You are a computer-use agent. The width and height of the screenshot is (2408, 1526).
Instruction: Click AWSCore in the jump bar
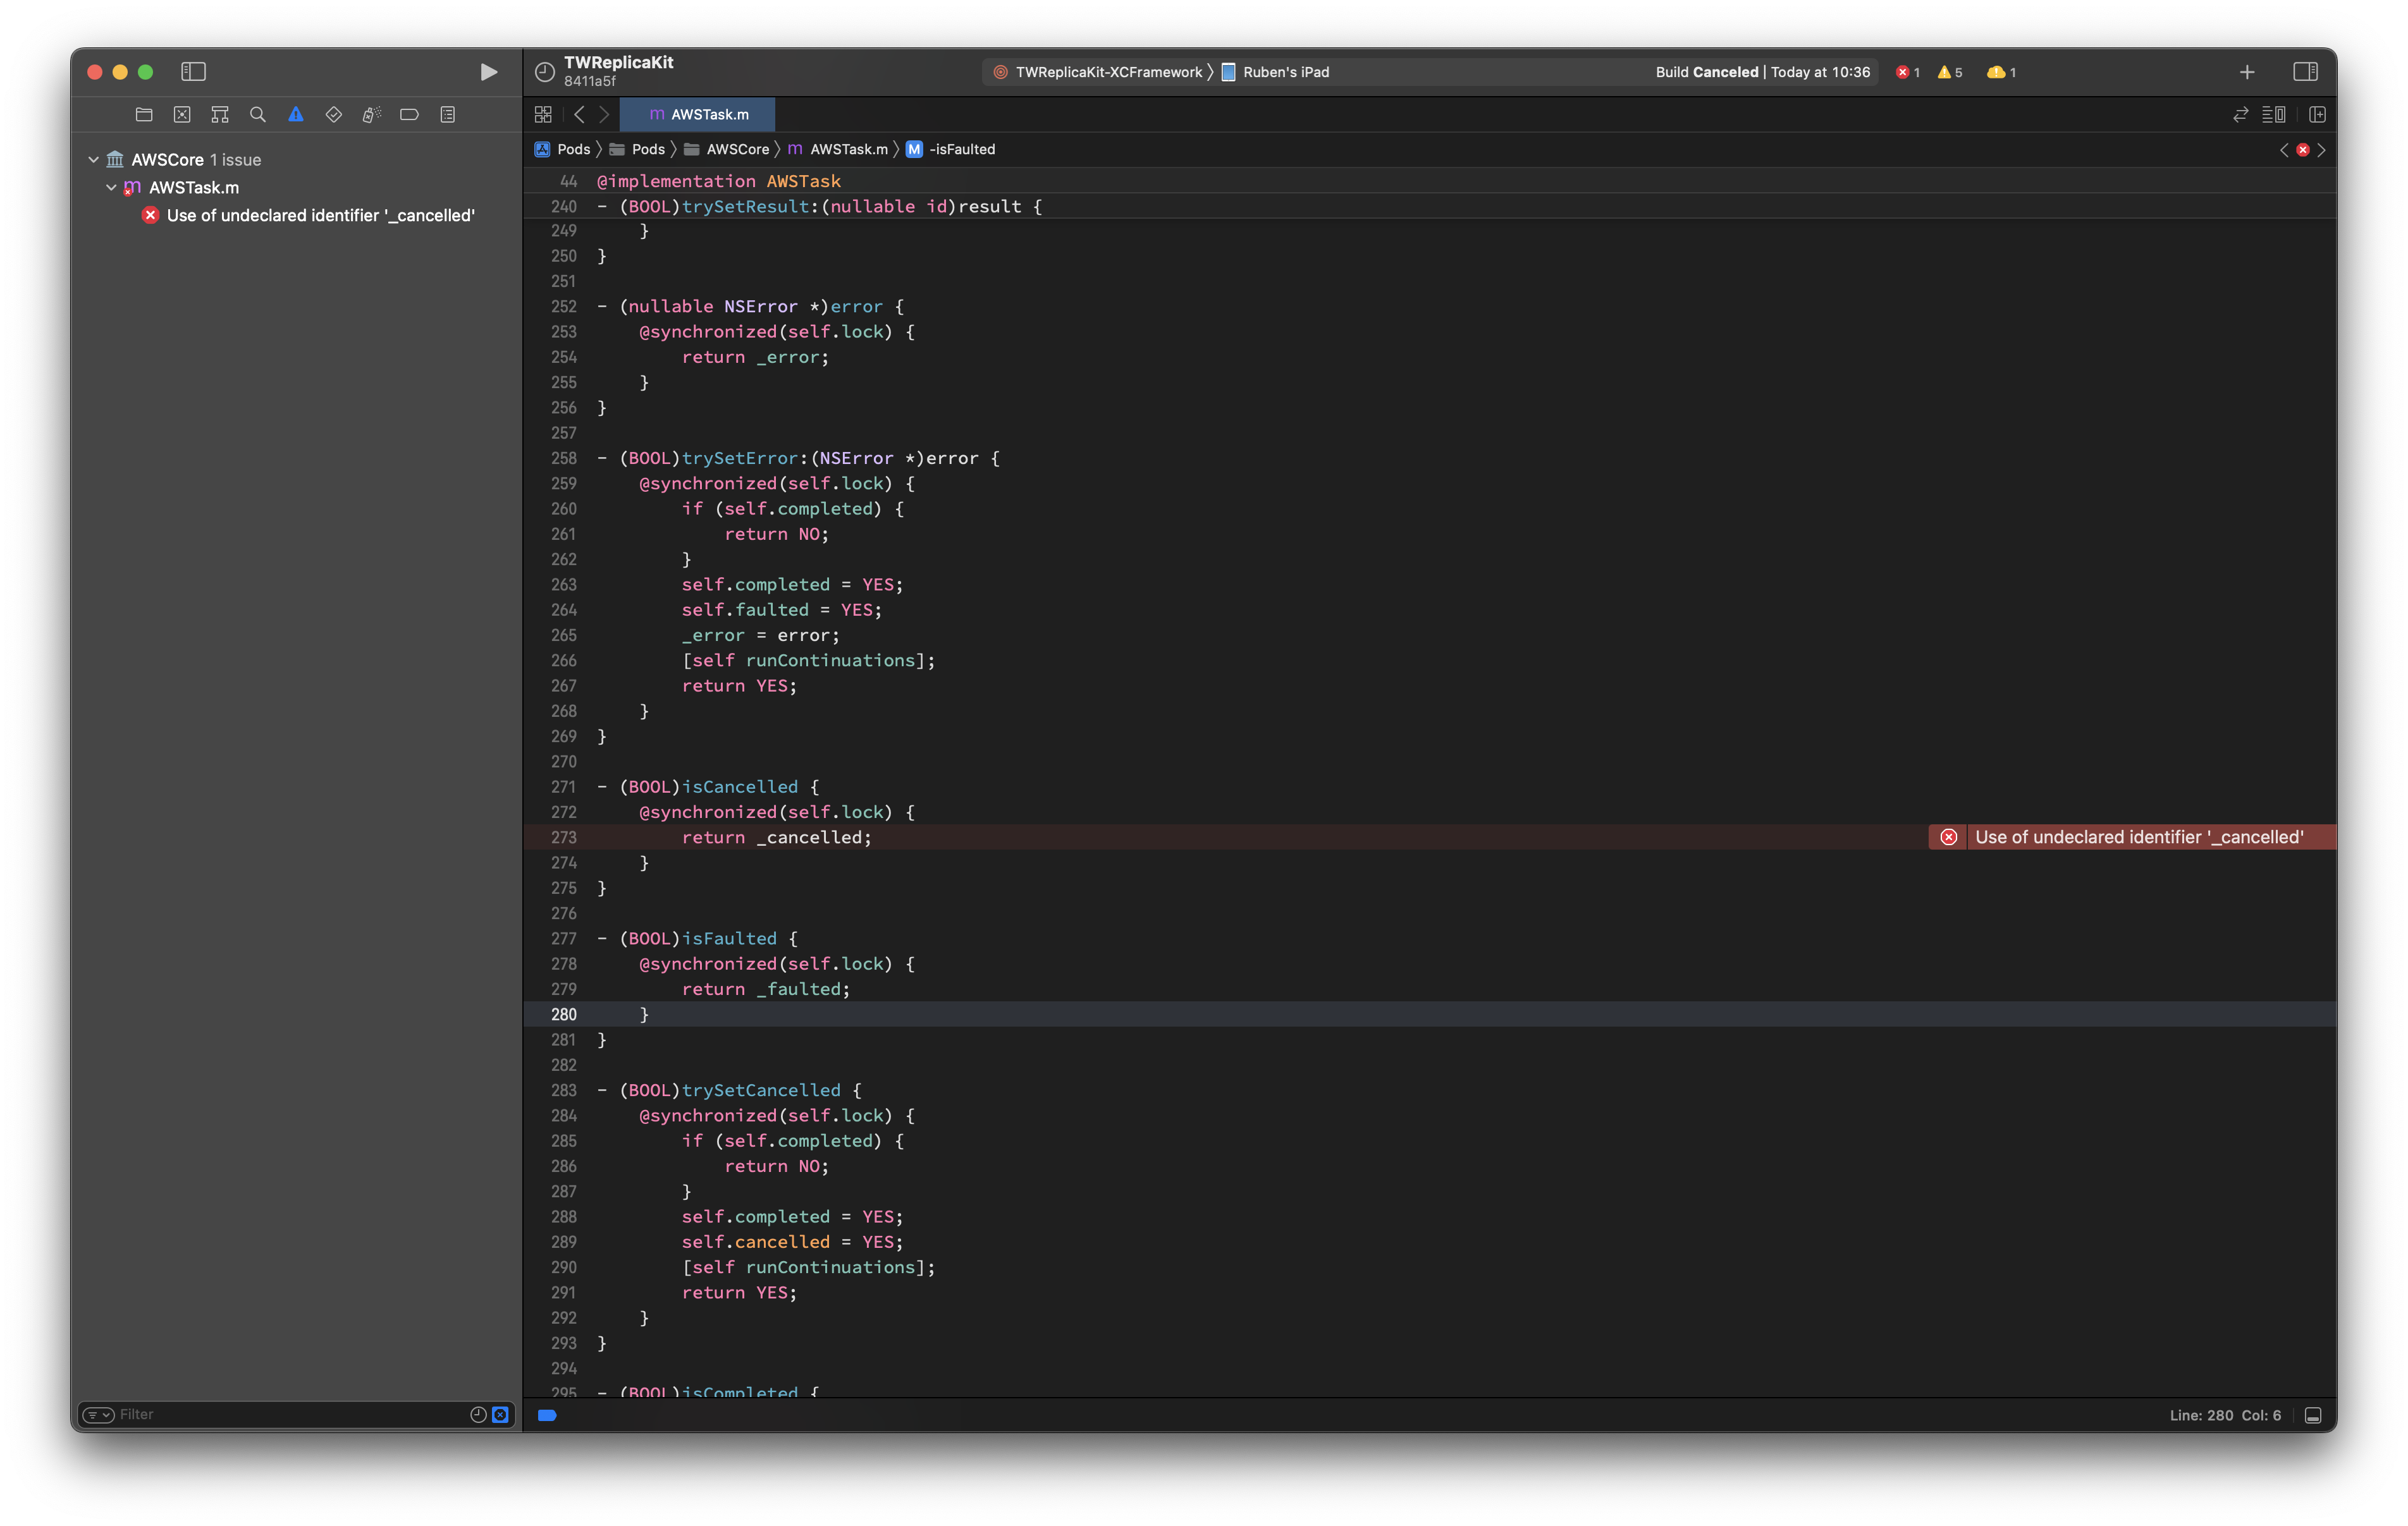pyautogui.click(x=737, y=150)
